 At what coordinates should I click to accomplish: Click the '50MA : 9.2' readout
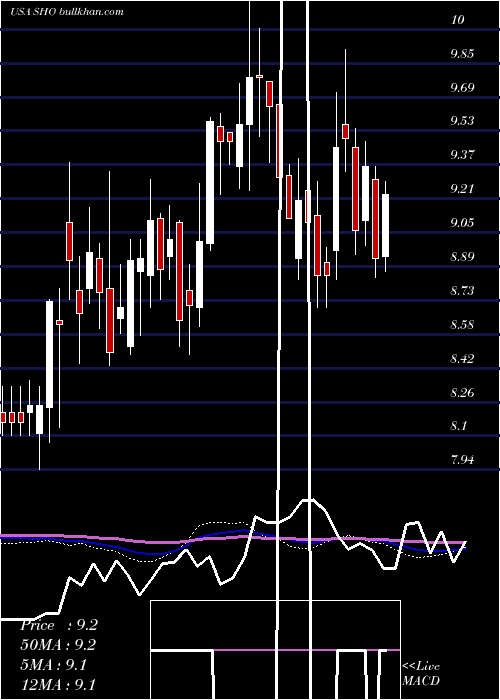coord(58,645)
